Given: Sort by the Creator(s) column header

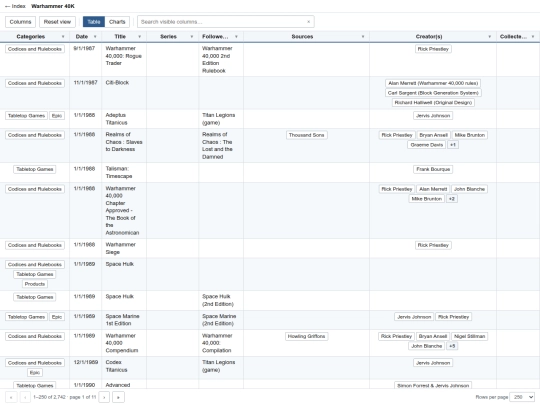Looking at the screenshot, I should 429,37.
